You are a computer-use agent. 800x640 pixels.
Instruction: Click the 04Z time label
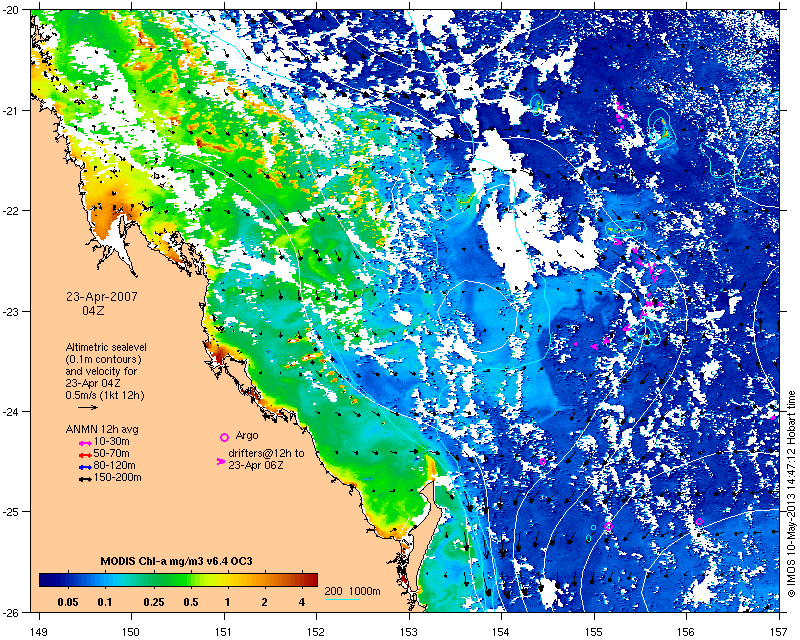click(93, 310)
